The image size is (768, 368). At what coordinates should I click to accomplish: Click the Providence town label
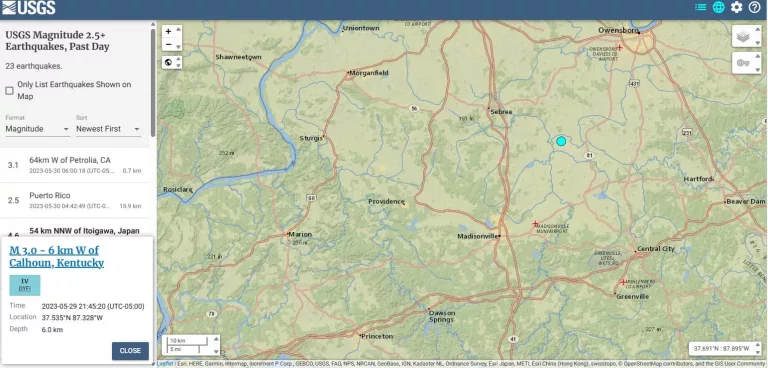click(386, 201)
